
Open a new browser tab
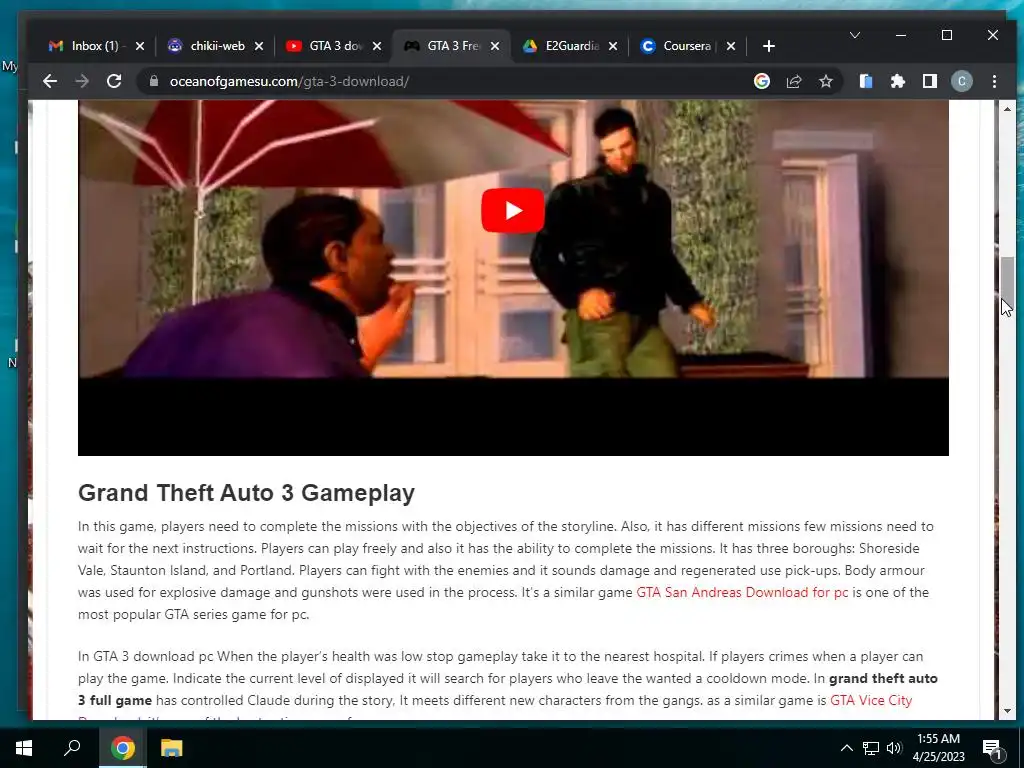(x=769, y=46)
